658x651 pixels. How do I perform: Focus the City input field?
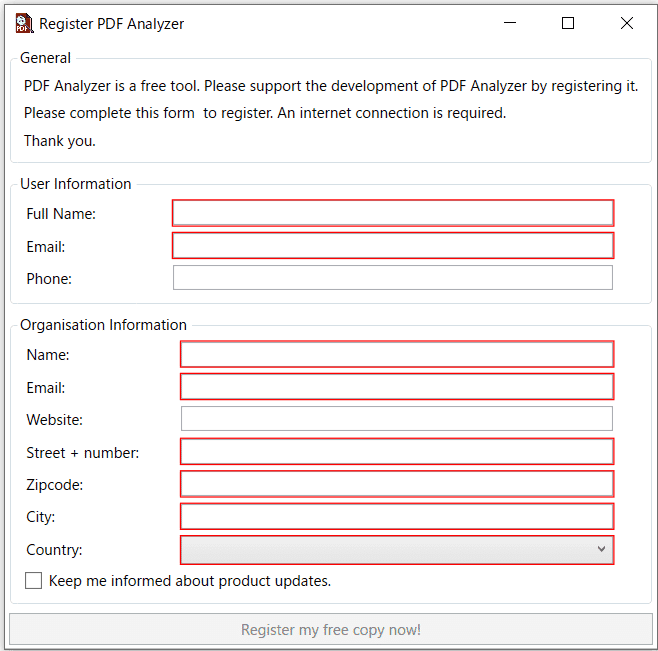pyautogui.click(x=396, y=517)
